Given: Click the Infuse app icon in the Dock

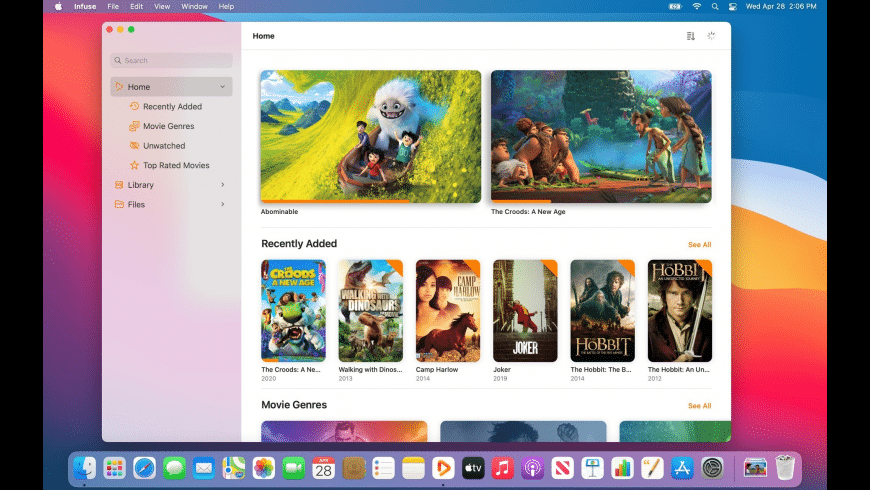Looking at the screenshot, I should point(442,468).
